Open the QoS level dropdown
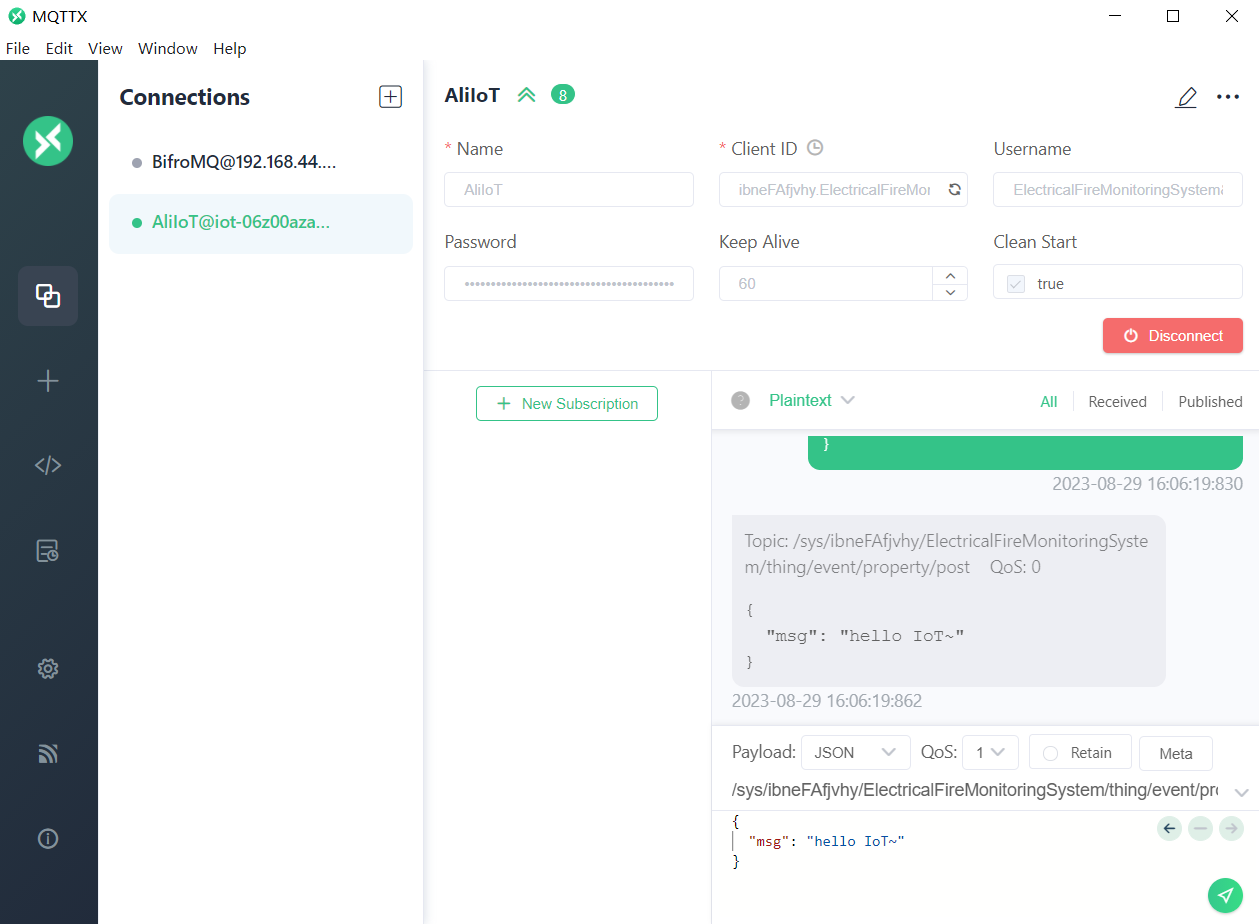The height and width of the screenshot is (924, 1259). coord(990,752)
